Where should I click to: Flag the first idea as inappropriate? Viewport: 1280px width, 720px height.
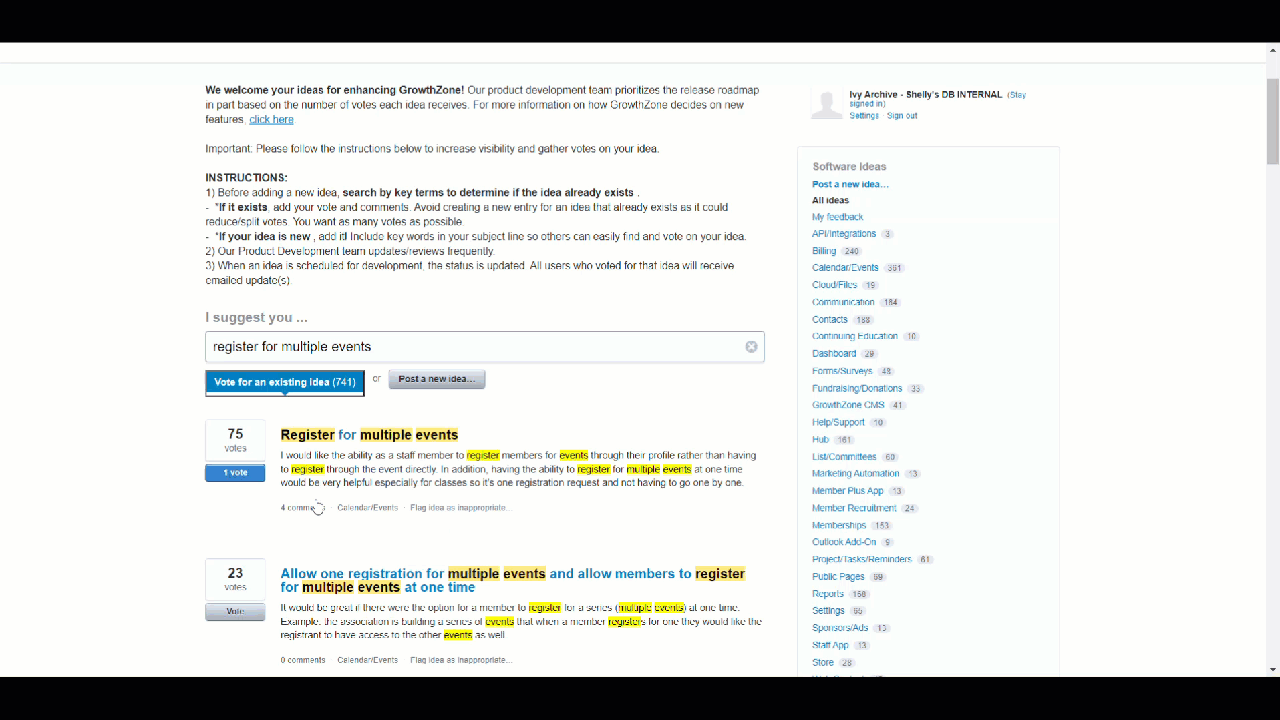point(460,508)
